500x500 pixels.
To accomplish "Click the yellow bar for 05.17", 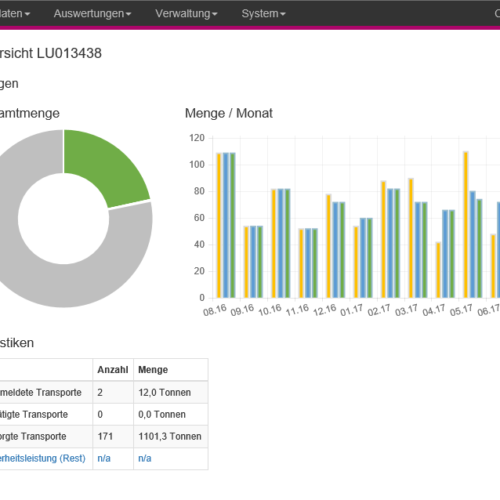I will point(466,225).
